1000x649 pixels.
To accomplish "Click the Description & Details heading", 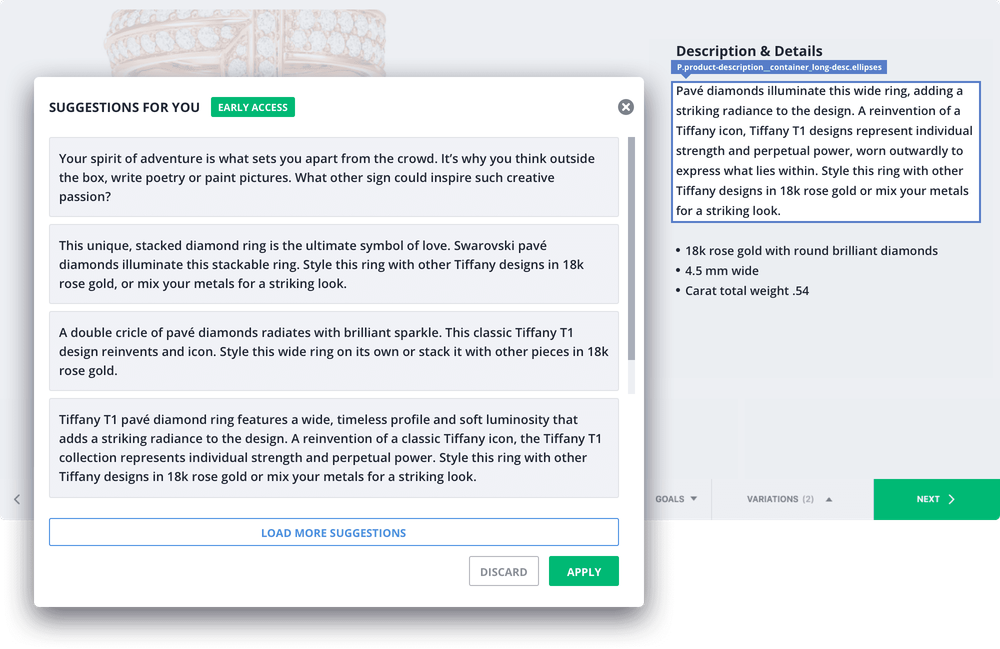I will tap(749, 51).
